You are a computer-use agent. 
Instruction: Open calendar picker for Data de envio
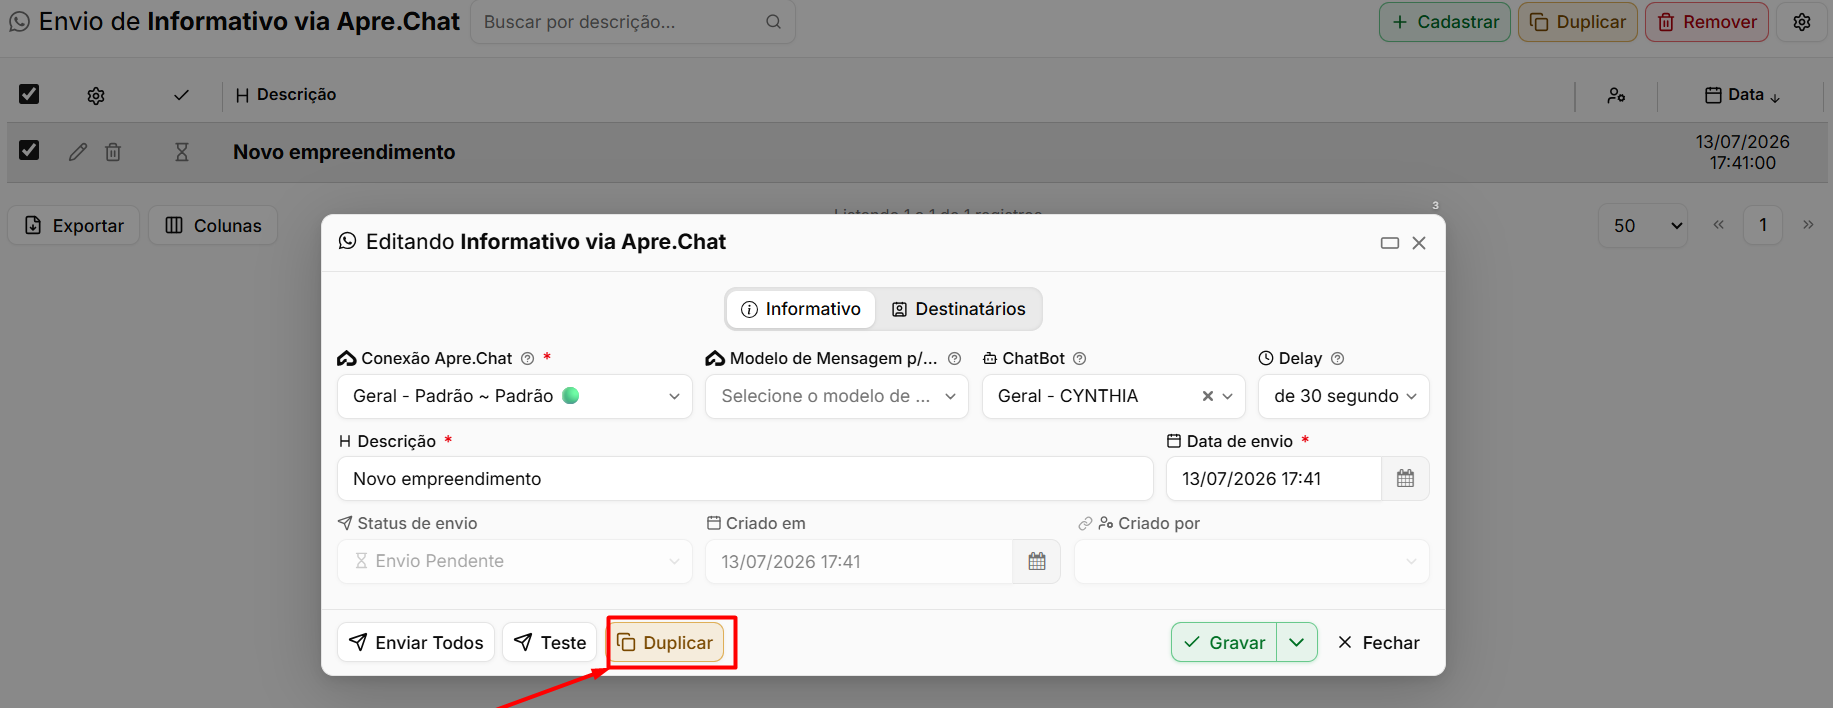(1405, 479)
